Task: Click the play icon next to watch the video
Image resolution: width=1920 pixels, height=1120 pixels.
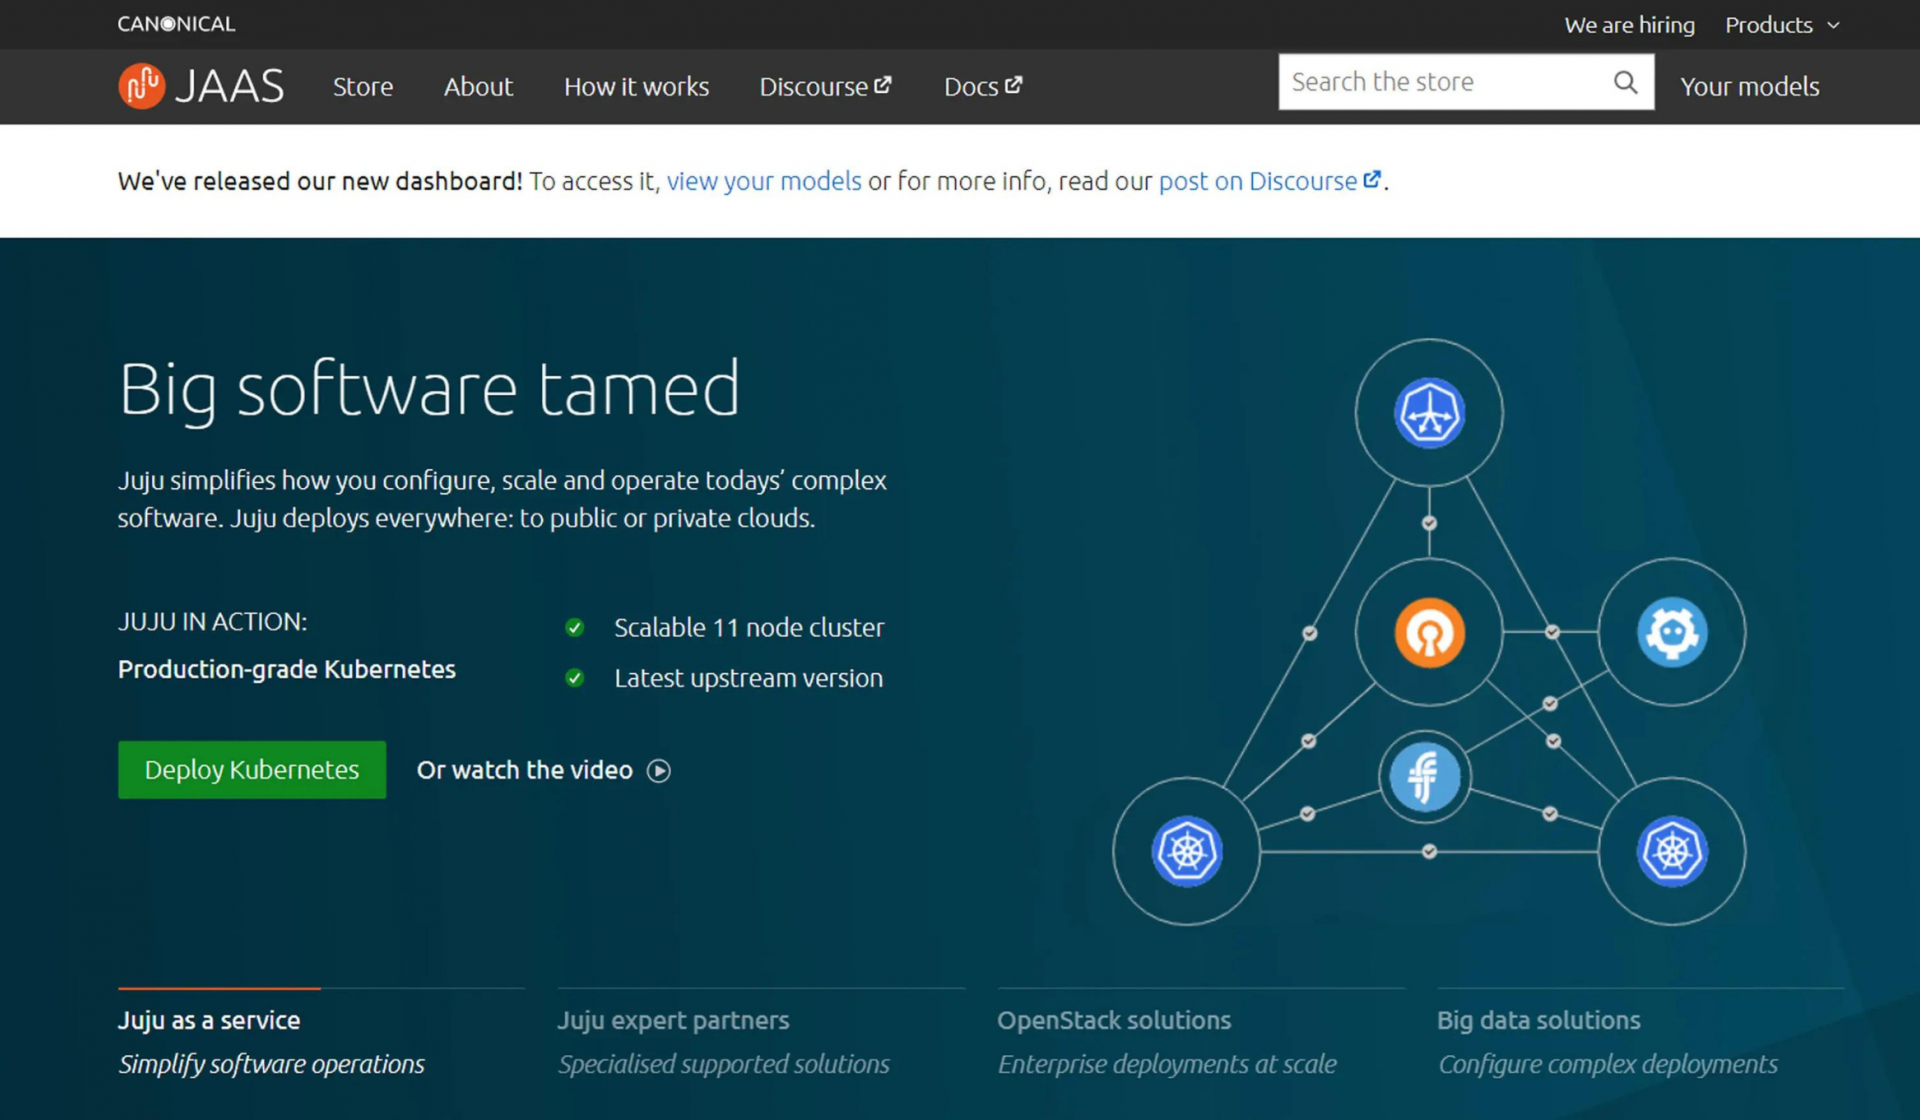Action: pos(658,770)
